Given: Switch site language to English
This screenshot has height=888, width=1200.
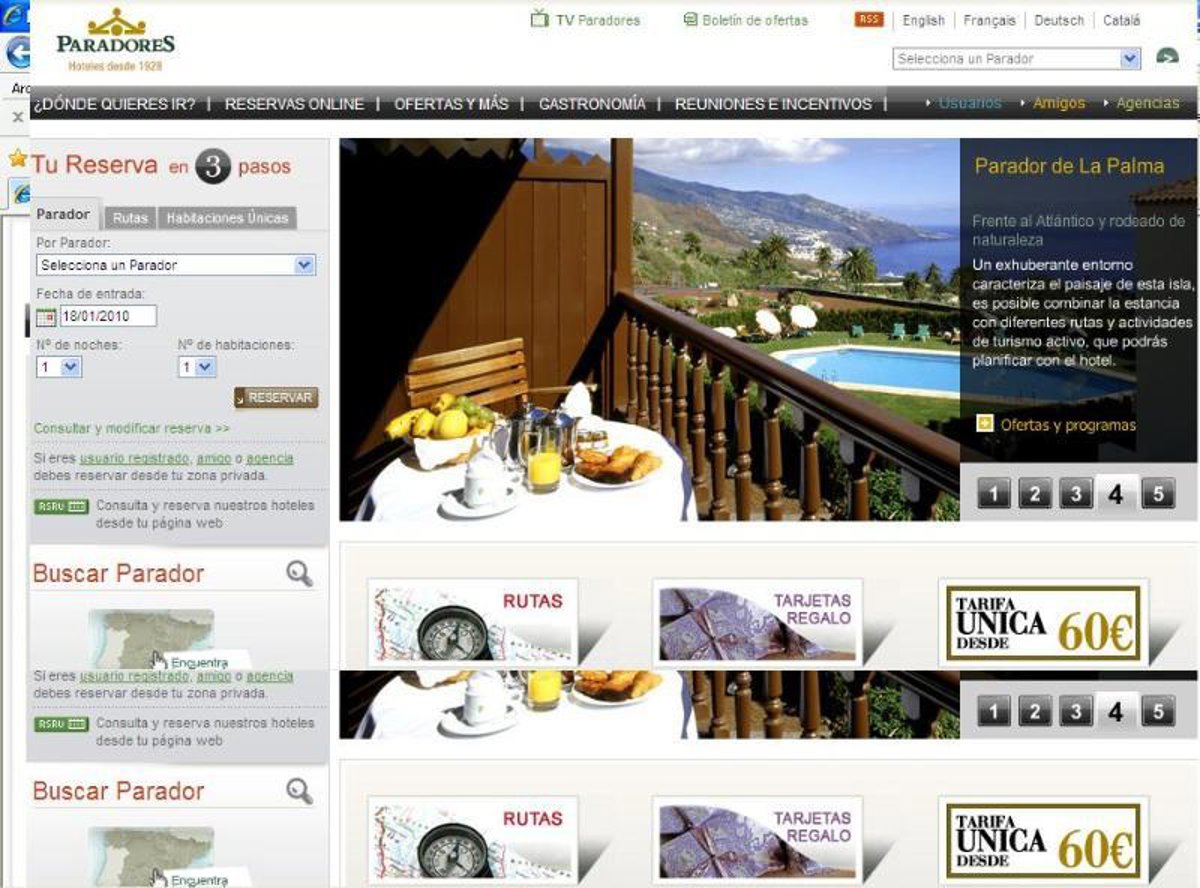Looking at the screenshot, I should 923,20.
